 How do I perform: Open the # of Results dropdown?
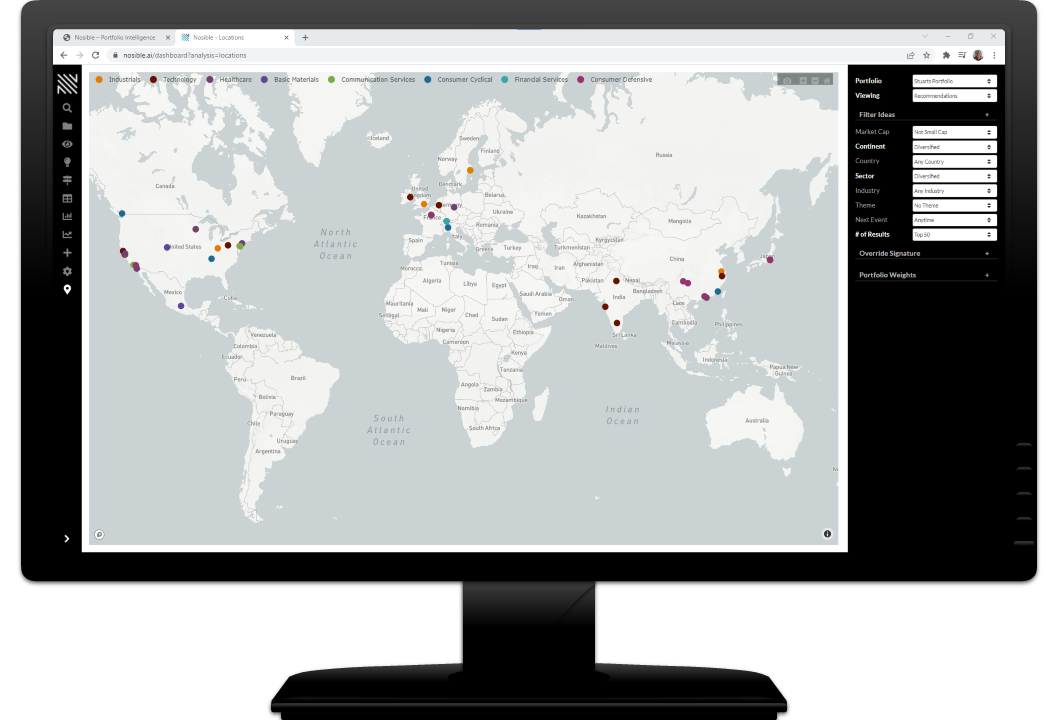(x=954, y=234)
